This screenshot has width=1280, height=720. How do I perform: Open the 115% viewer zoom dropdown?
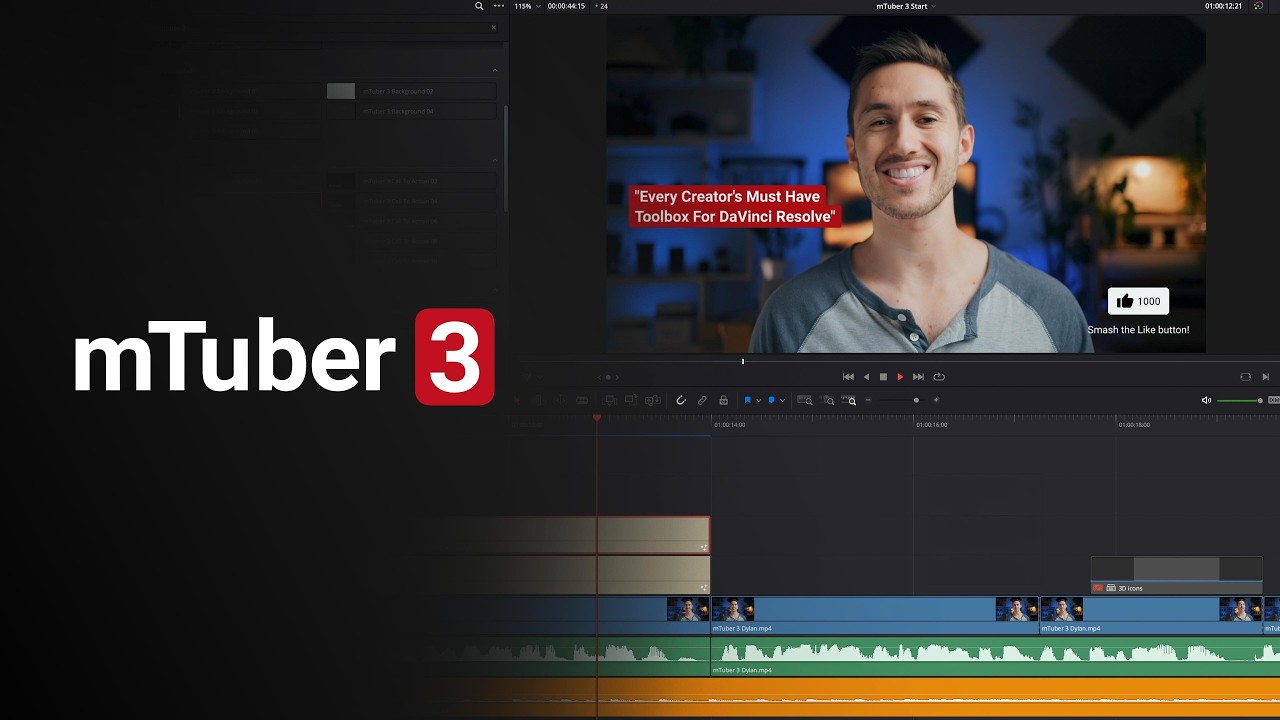pyautogui.click(x=527, y=6)
